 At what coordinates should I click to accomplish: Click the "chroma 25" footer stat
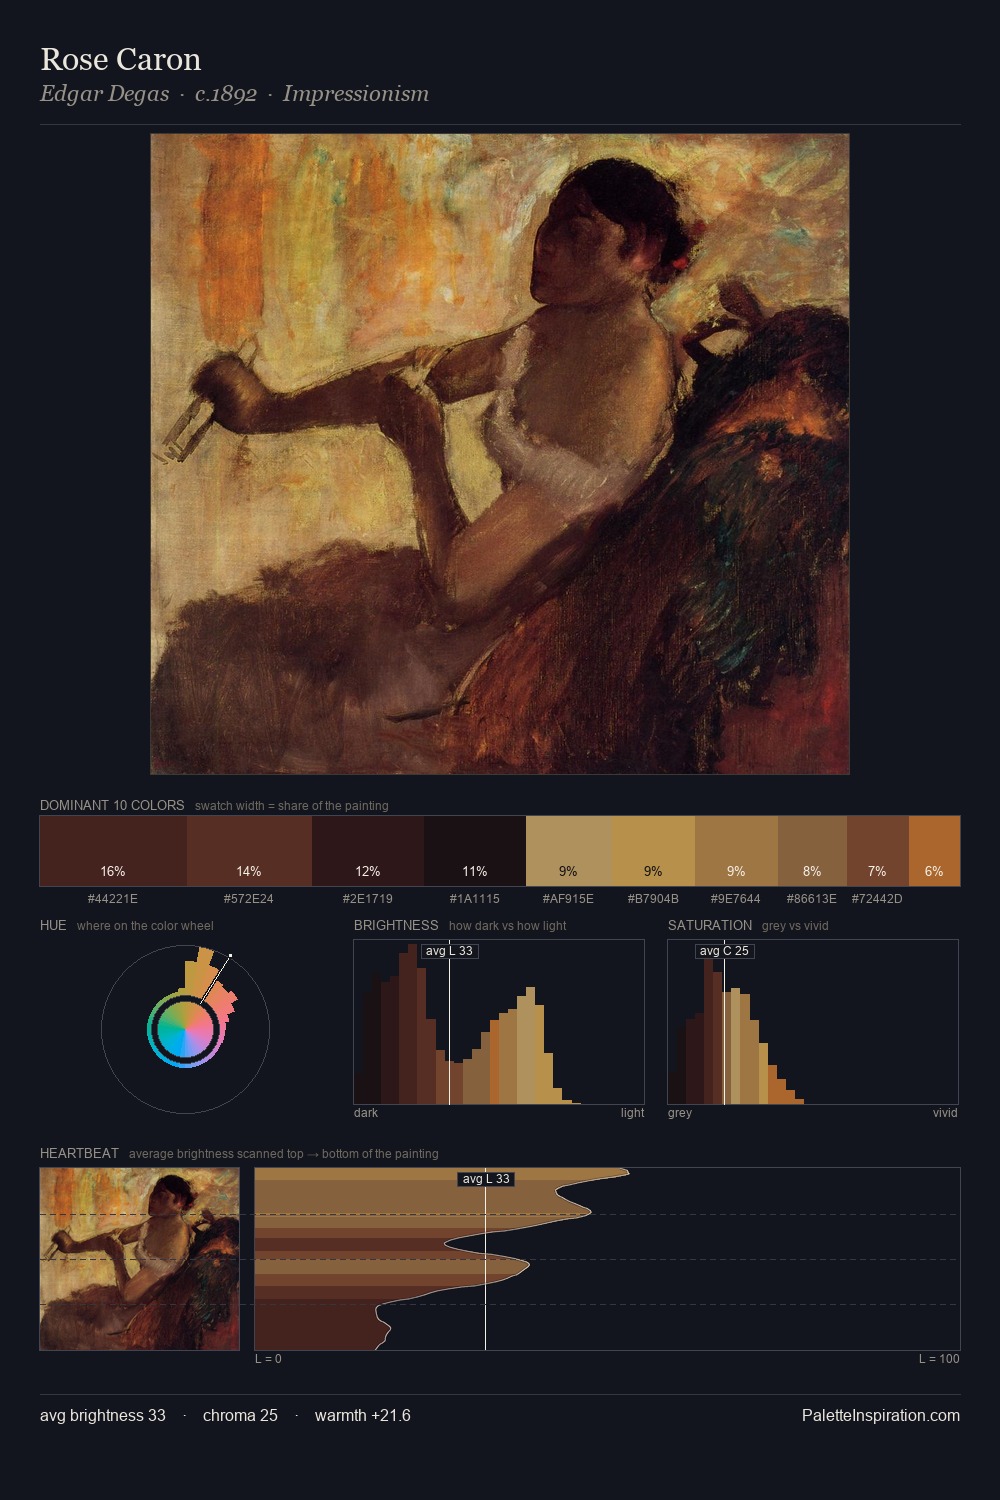click(240, 1415)
